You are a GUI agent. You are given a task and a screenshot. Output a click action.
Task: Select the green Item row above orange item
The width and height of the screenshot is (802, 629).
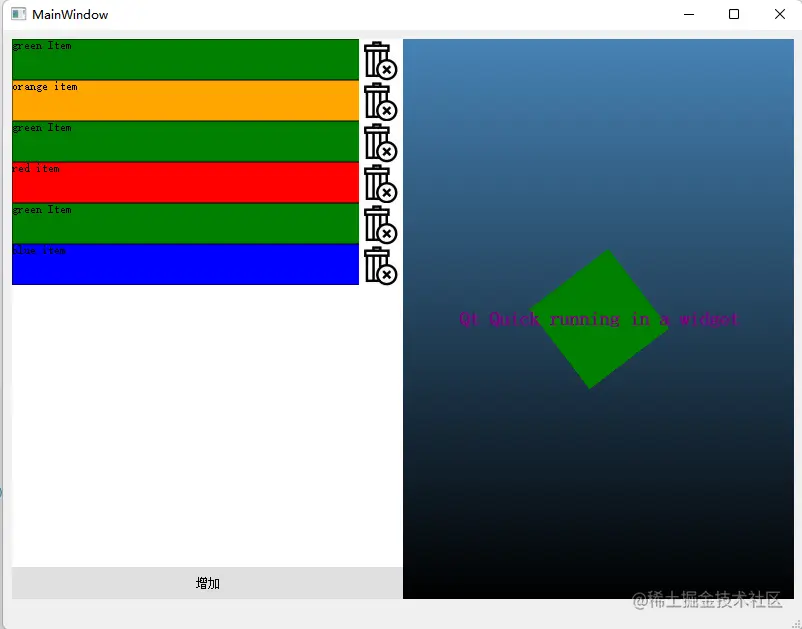tap(185, 60)
